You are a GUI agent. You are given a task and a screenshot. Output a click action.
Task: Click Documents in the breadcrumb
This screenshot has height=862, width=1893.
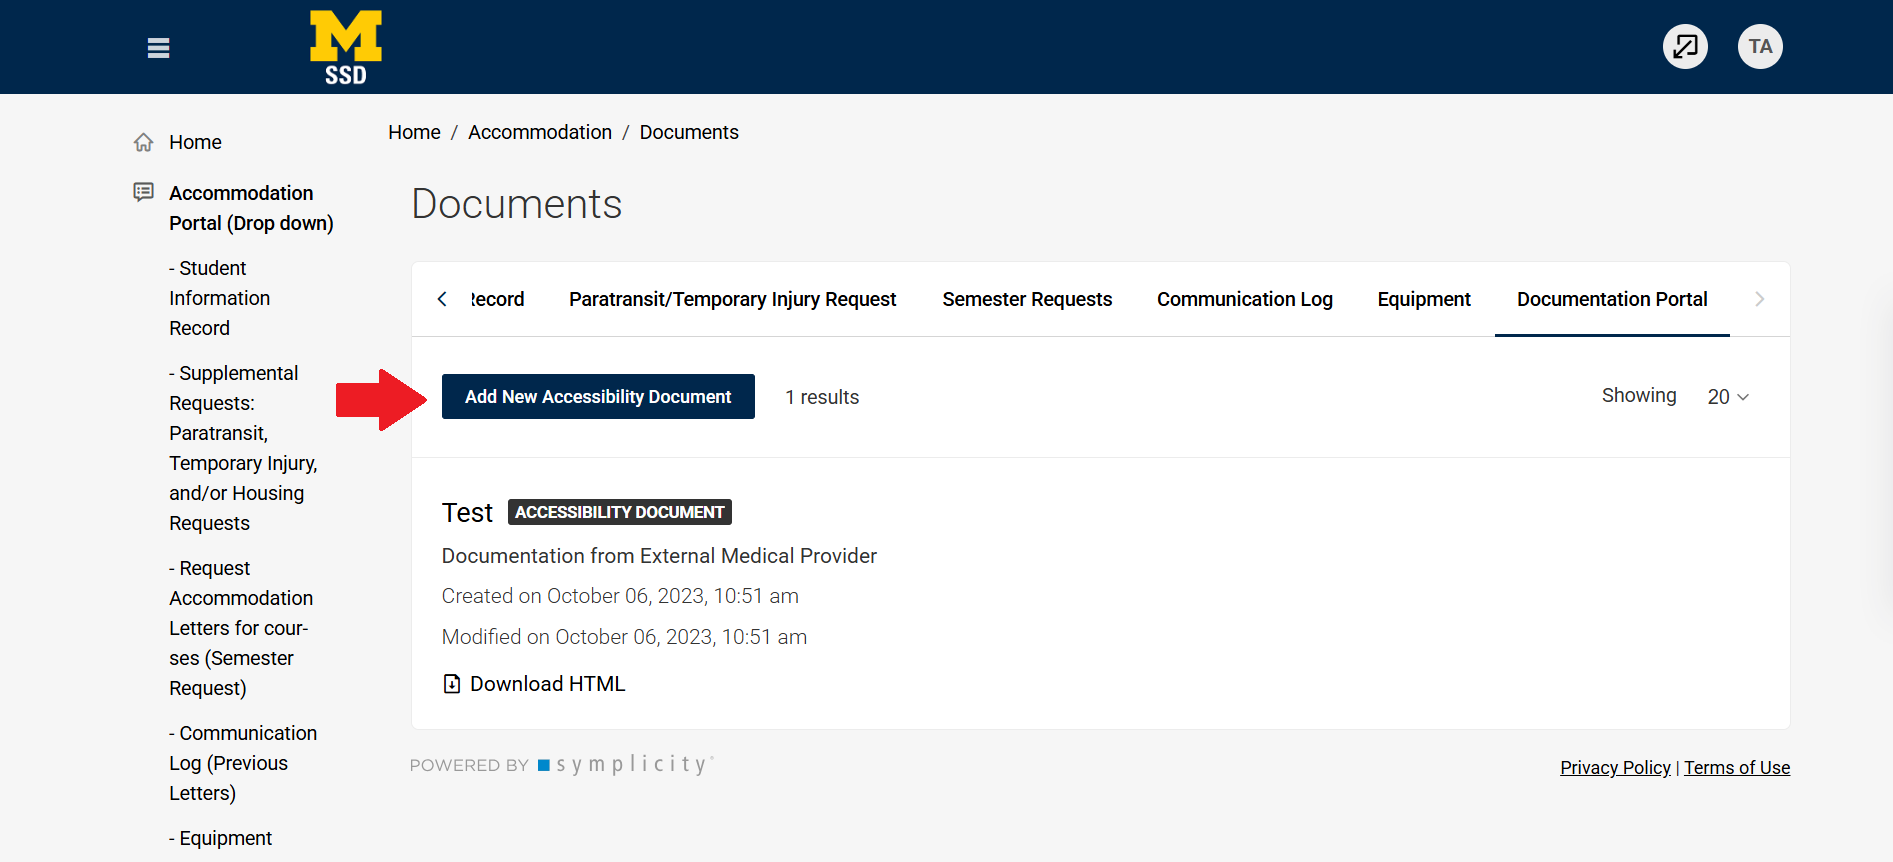(x=689, y=132)
